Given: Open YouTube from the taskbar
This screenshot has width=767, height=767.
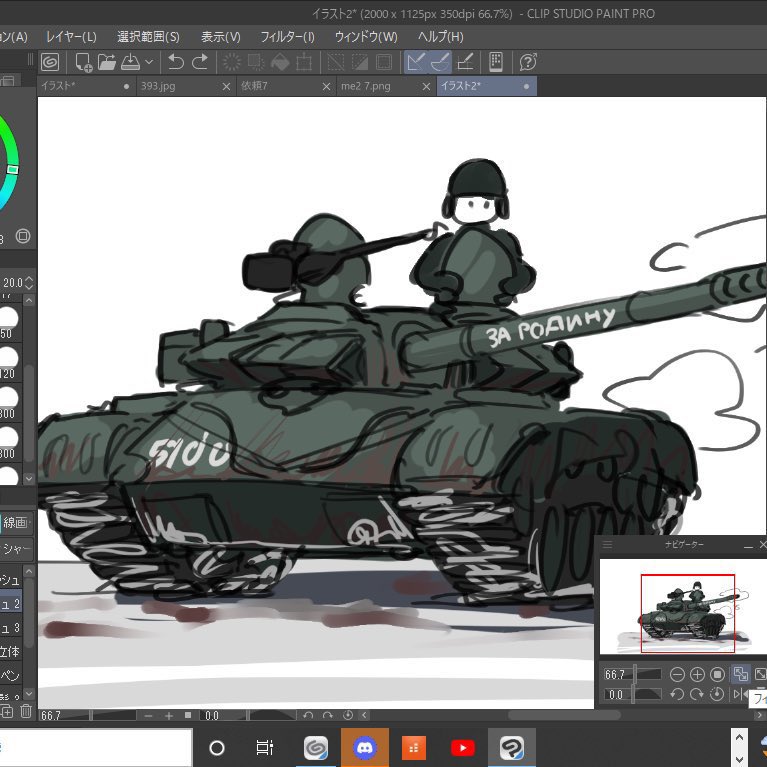Looking at the screenshot, I should click(463, 748).
